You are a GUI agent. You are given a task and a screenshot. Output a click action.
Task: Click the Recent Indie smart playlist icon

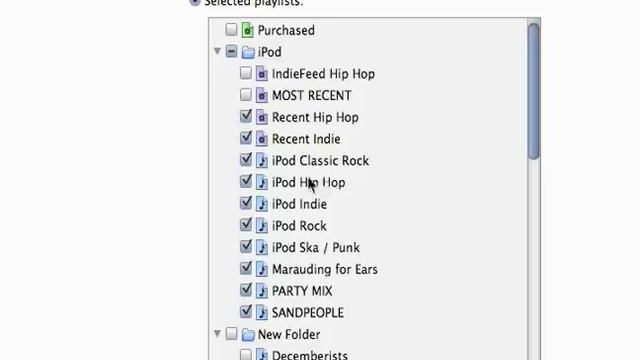click(262, 139)
